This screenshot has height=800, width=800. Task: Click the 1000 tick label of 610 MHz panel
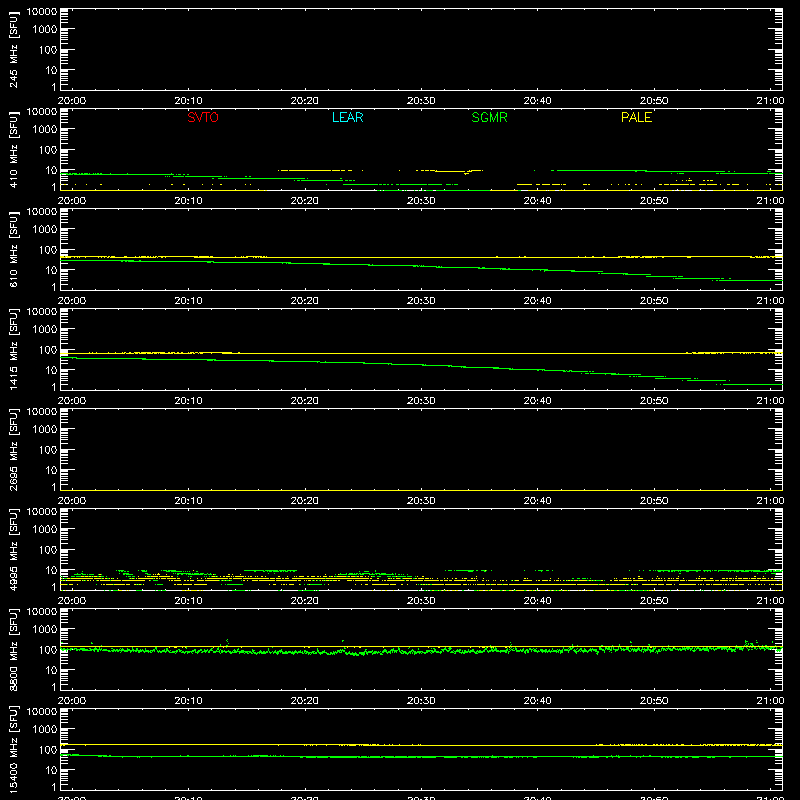coord(45,230)
